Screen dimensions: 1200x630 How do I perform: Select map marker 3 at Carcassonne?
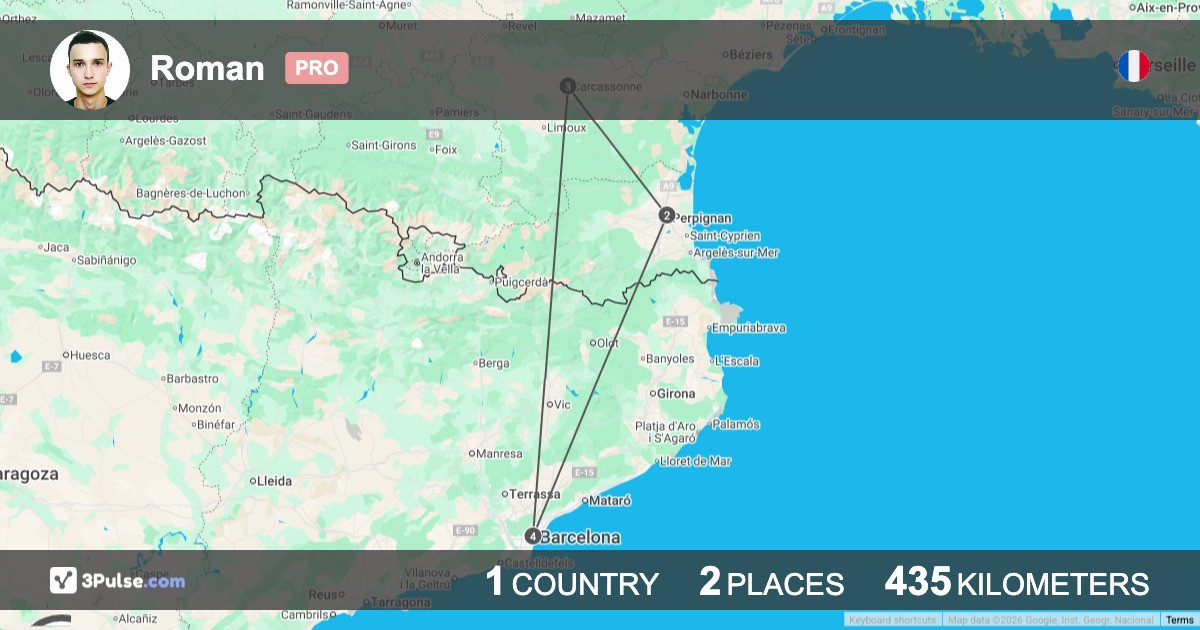568,86
